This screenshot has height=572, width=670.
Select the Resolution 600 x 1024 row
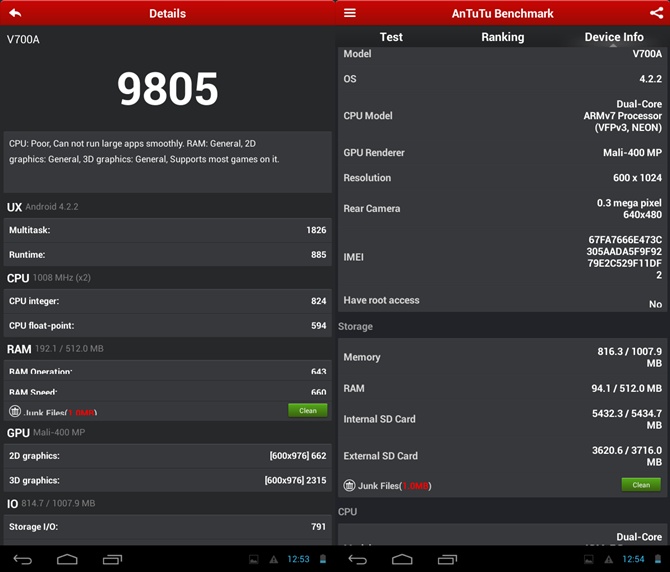coord(502,178)
